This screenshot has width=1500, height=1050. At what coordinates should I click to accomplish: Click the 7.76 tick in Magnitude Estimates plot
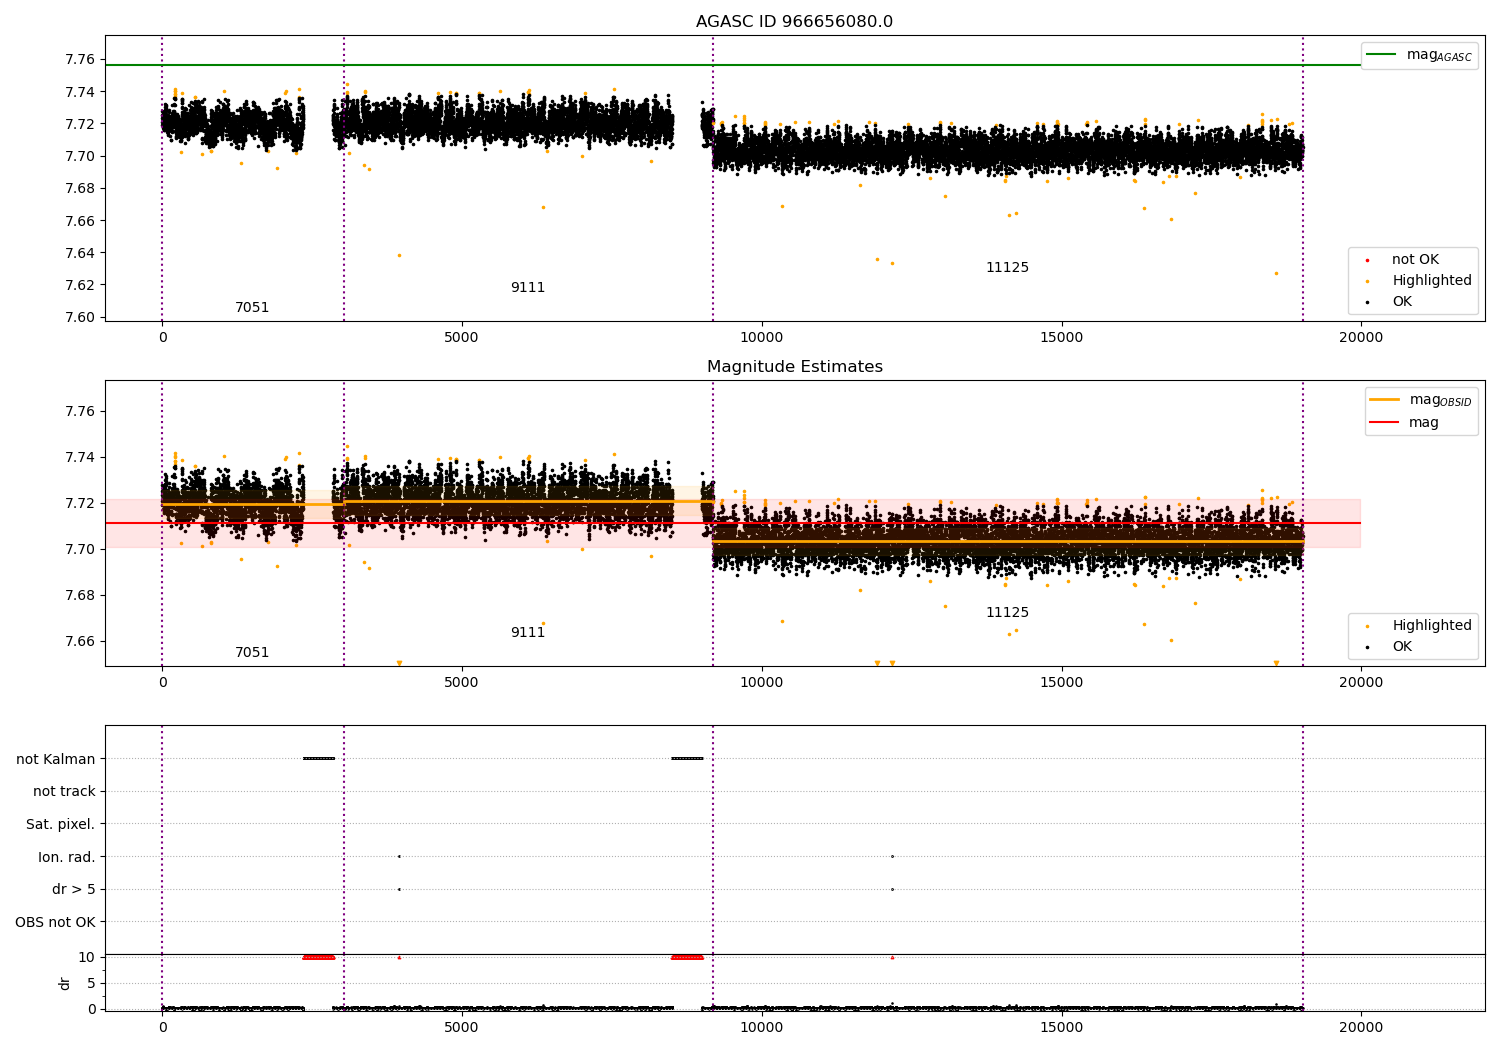pos(80,411)
